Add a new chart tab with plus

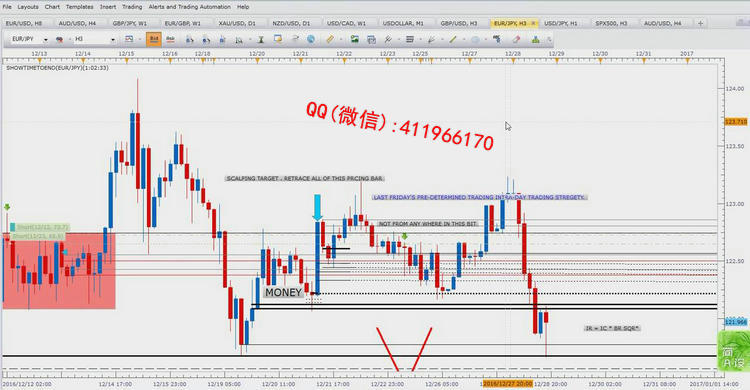point(700,23)
